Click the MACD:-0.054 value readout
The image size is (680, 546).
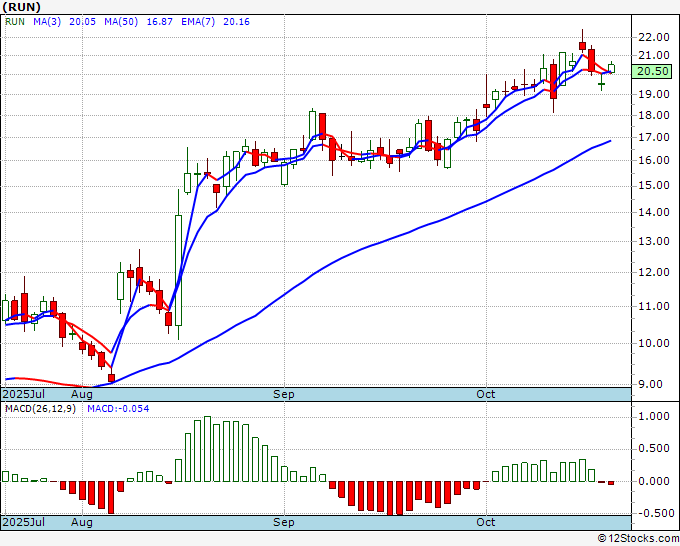118,409
